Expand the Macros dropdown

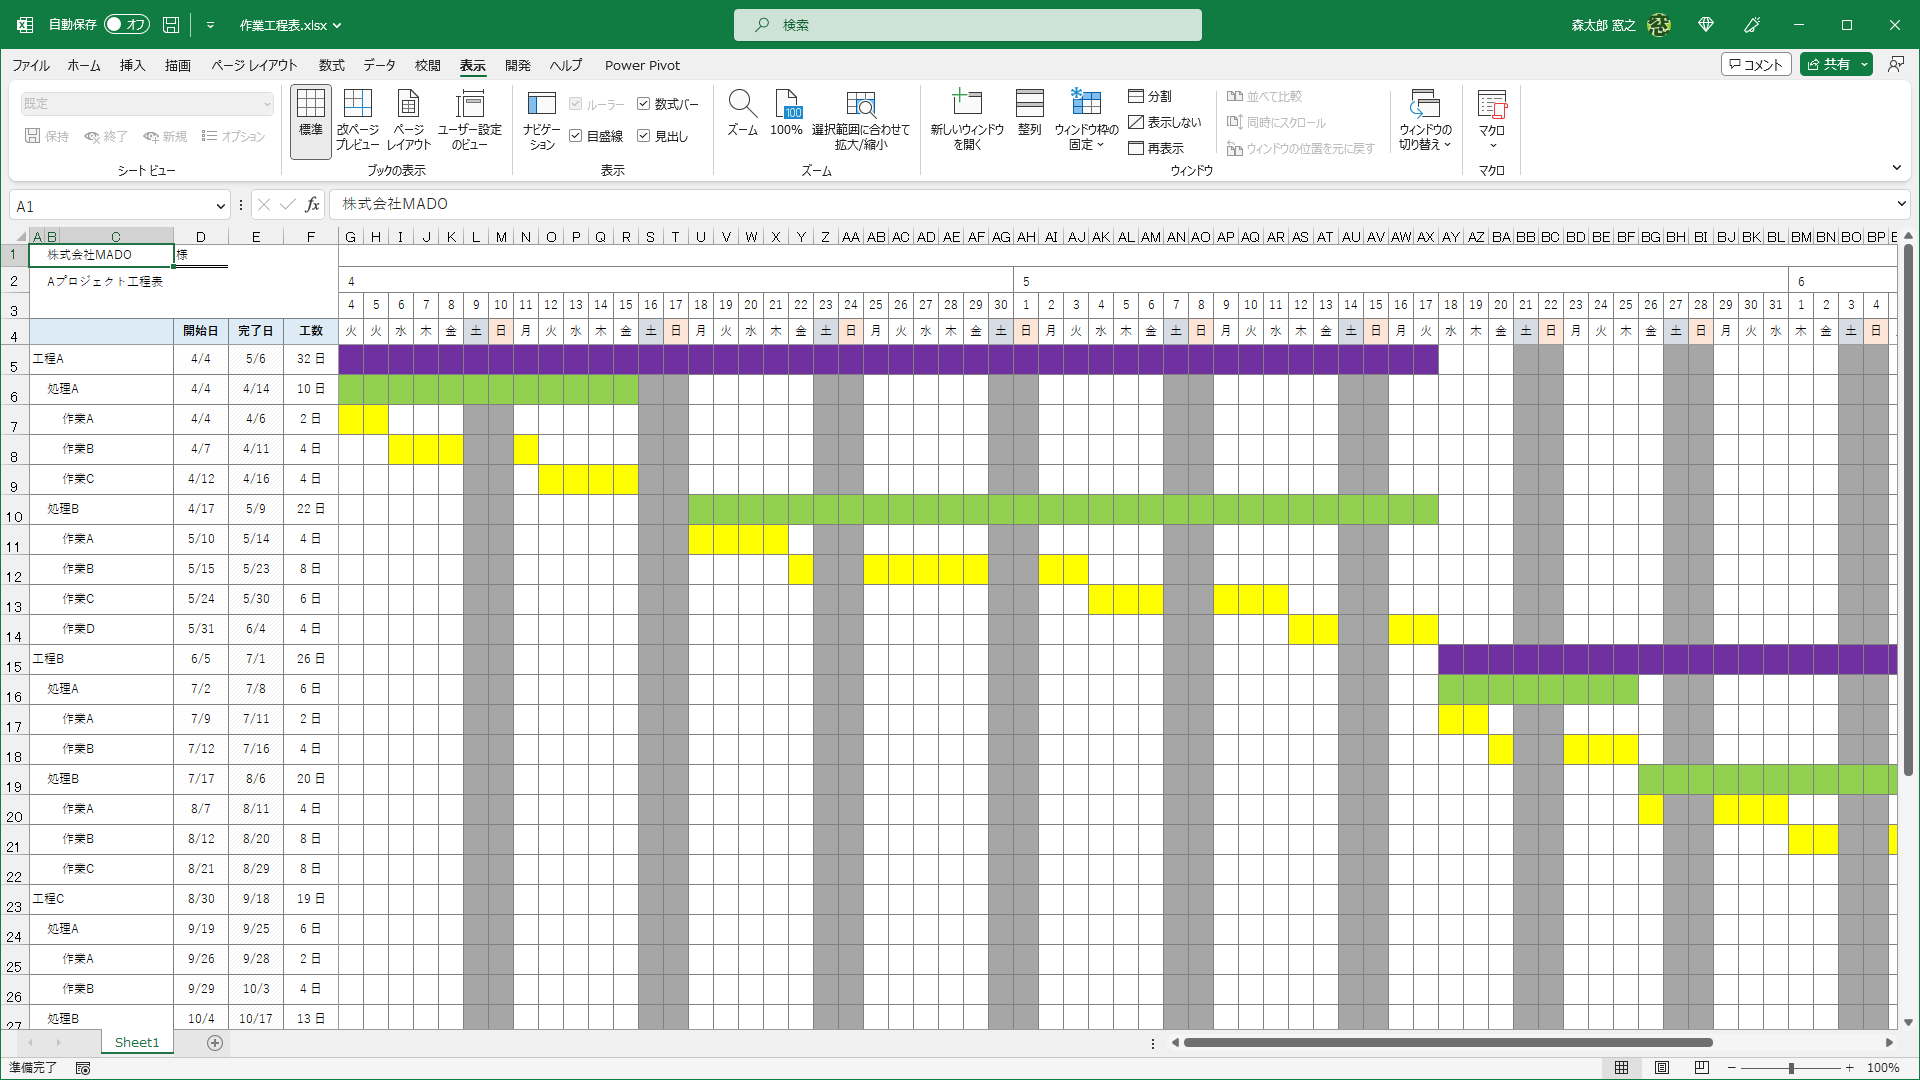click(x=1492, y=145)
